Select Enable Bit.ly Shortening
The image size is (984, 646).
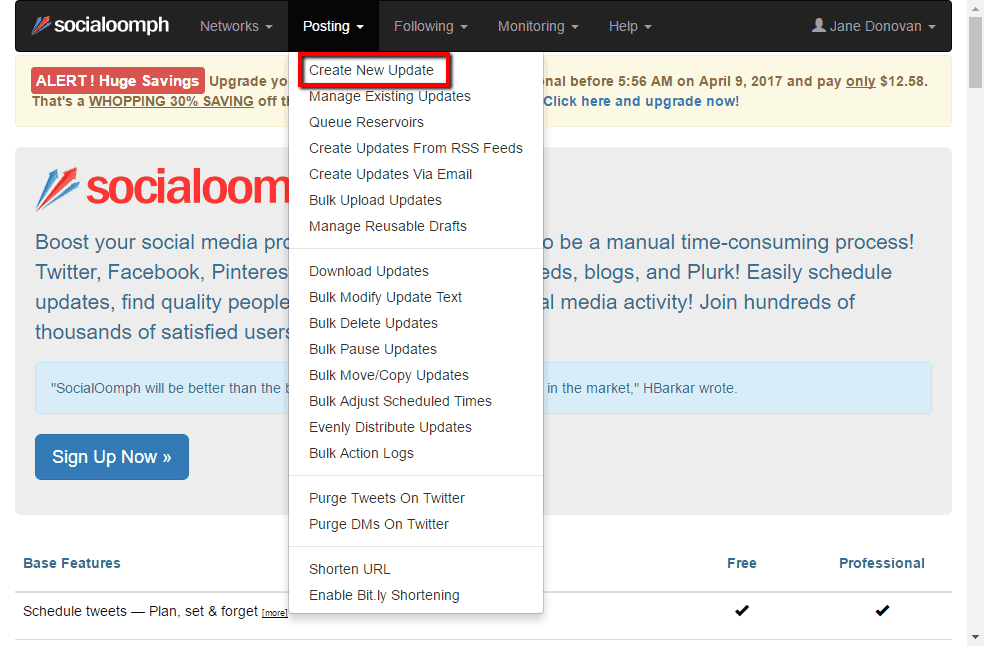coord(384,595)
